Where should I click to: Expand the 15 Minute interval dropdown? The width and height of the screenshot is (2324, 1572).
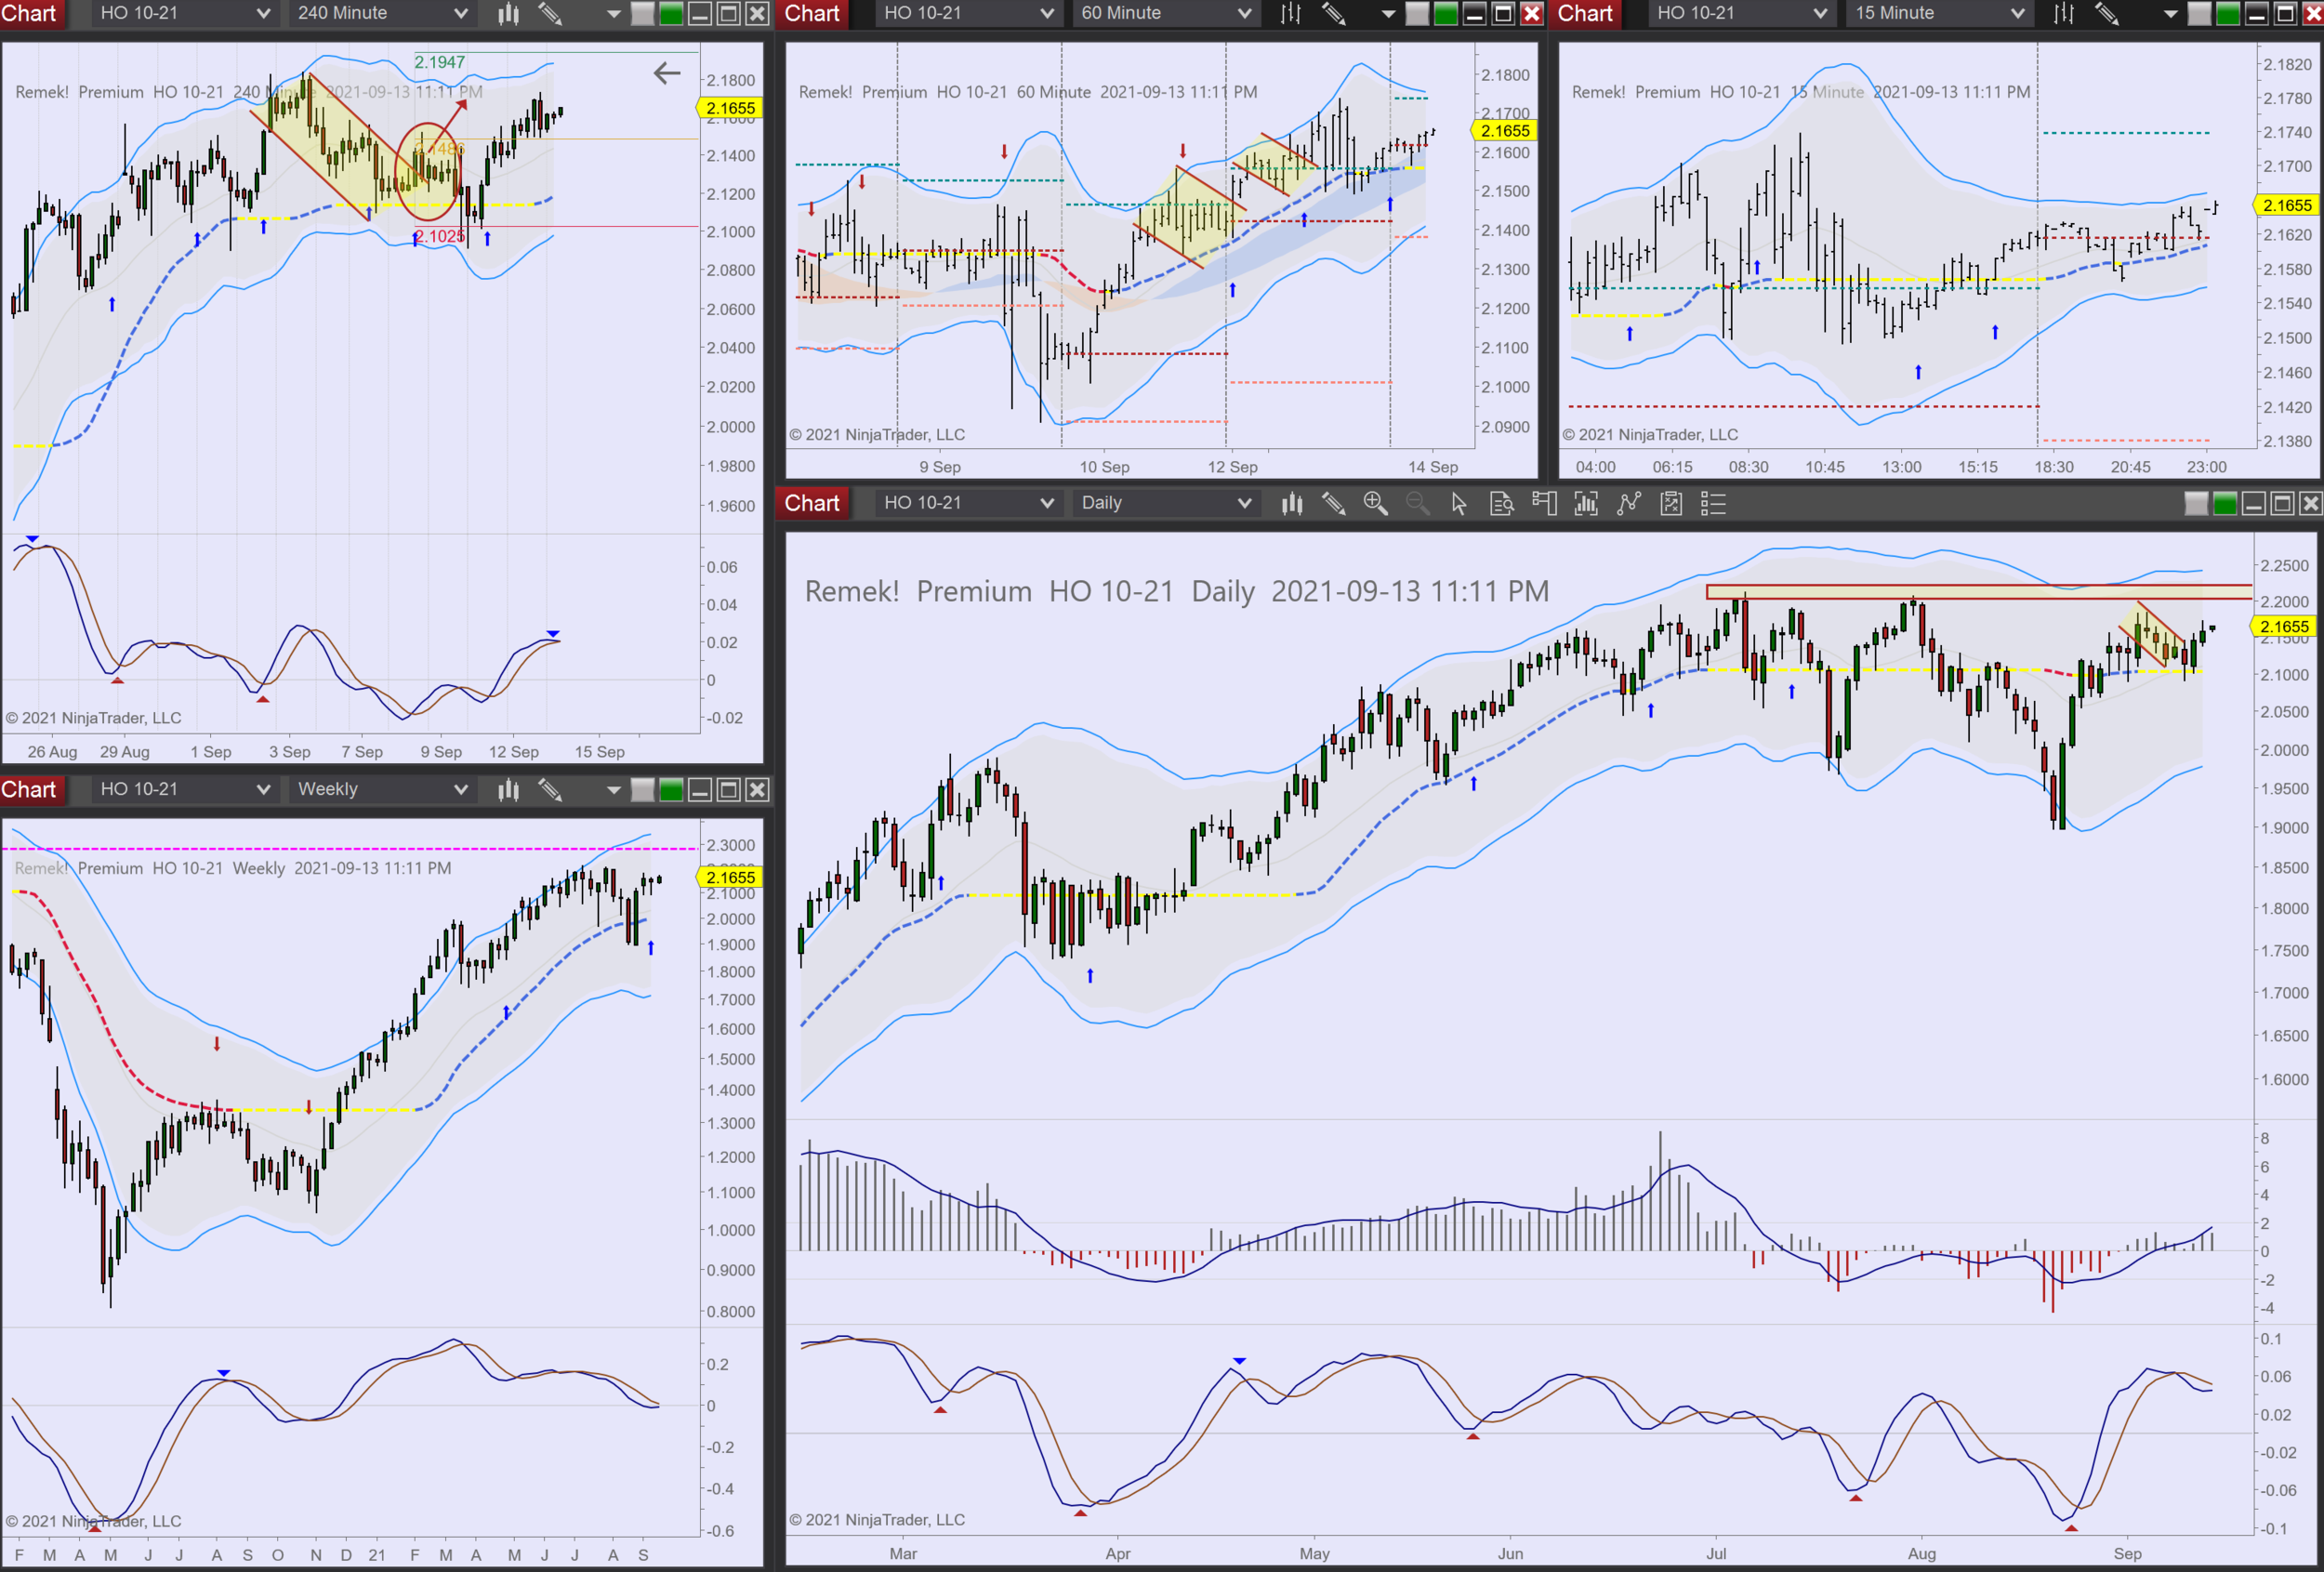click(1939, 14)
